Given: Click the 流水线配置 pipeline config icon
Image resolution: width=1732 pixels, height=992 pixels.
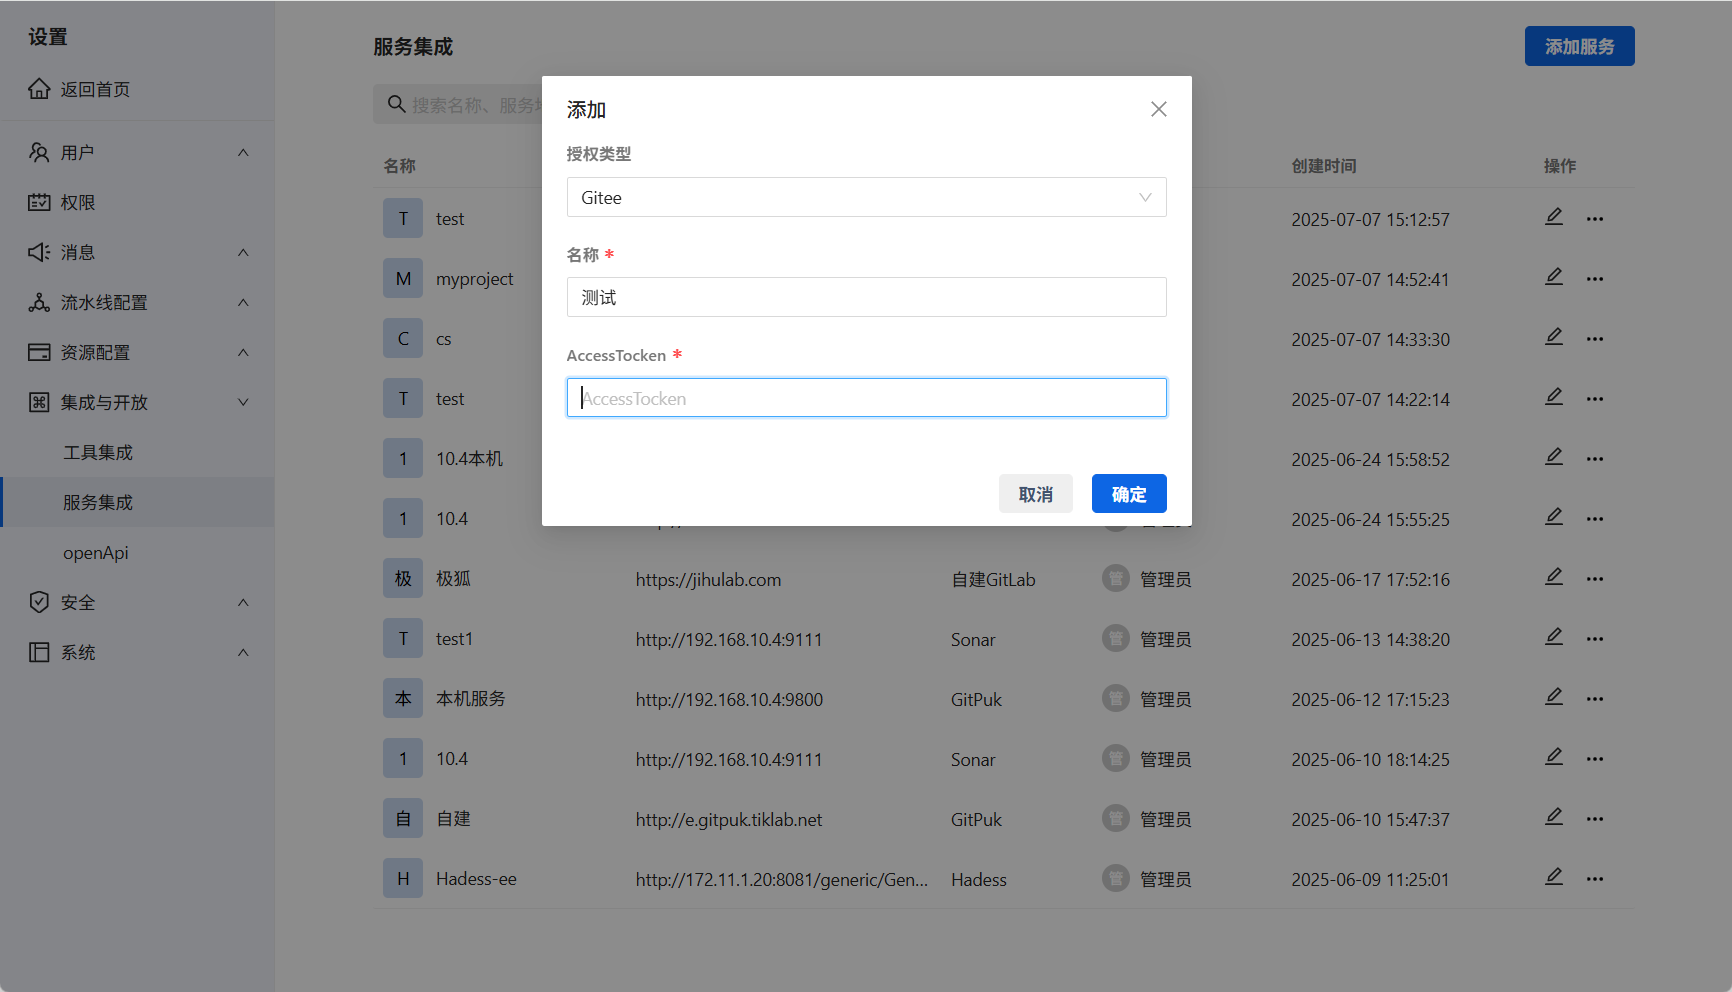Looking at the screenshot, I should point(38,302).
